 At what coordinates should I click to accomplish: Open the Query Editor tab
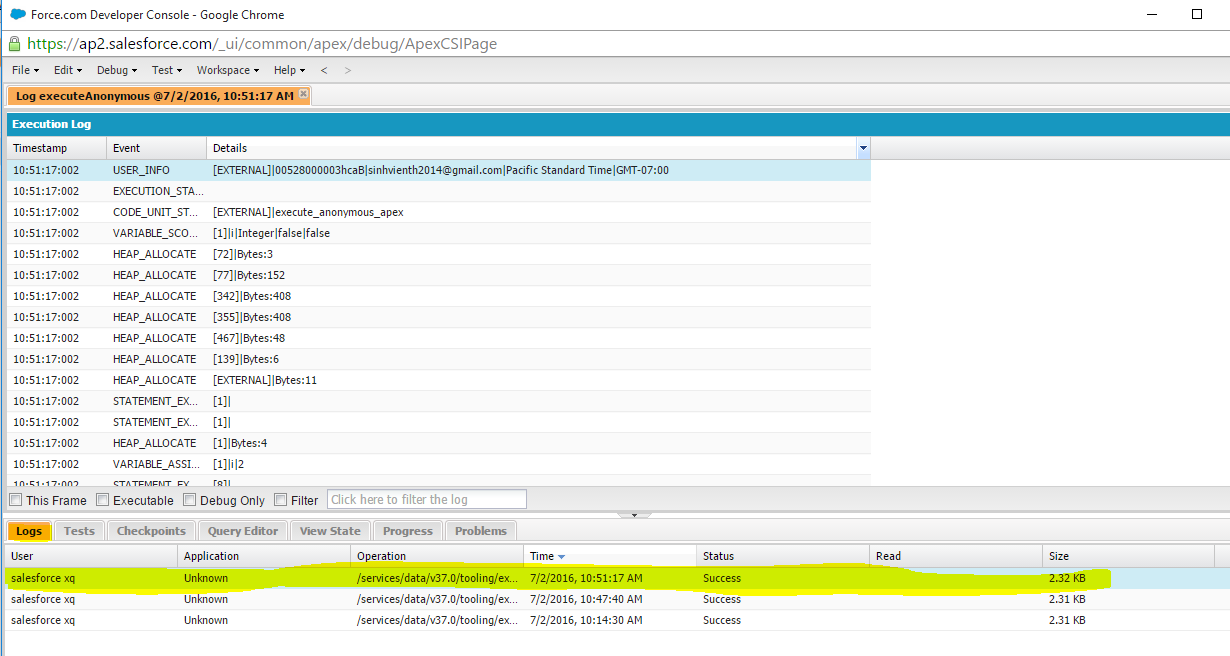pos(244,531)
